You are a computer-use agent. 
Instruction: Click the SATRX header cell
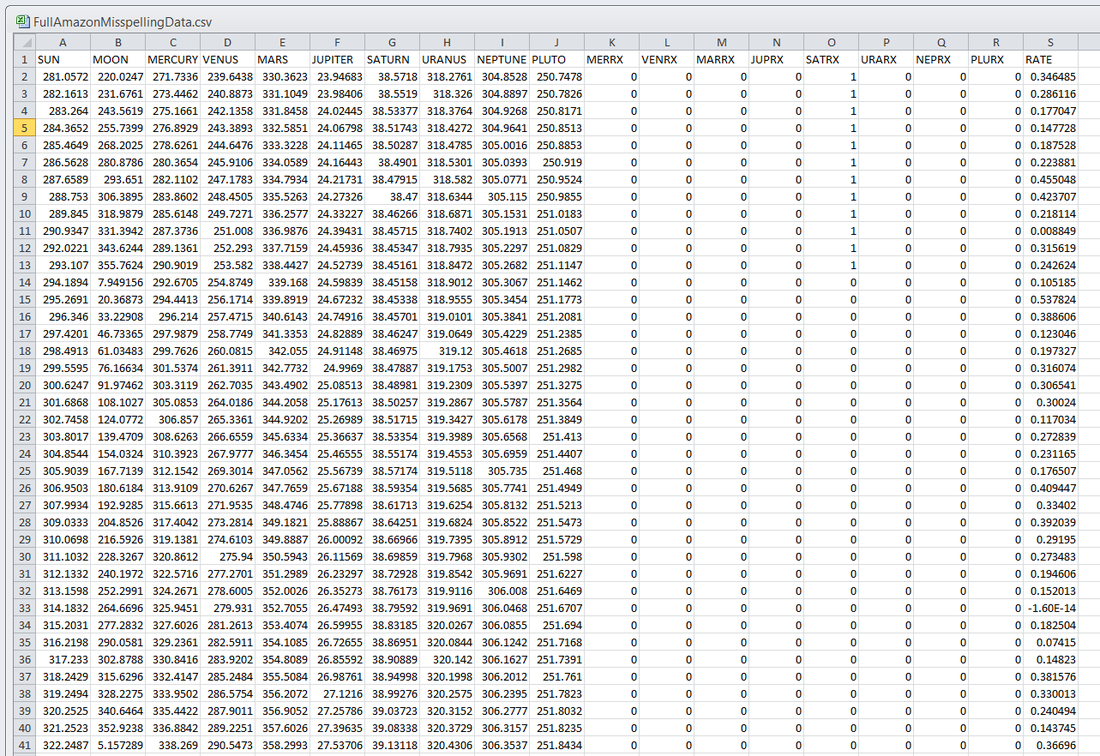coord(831,60)
